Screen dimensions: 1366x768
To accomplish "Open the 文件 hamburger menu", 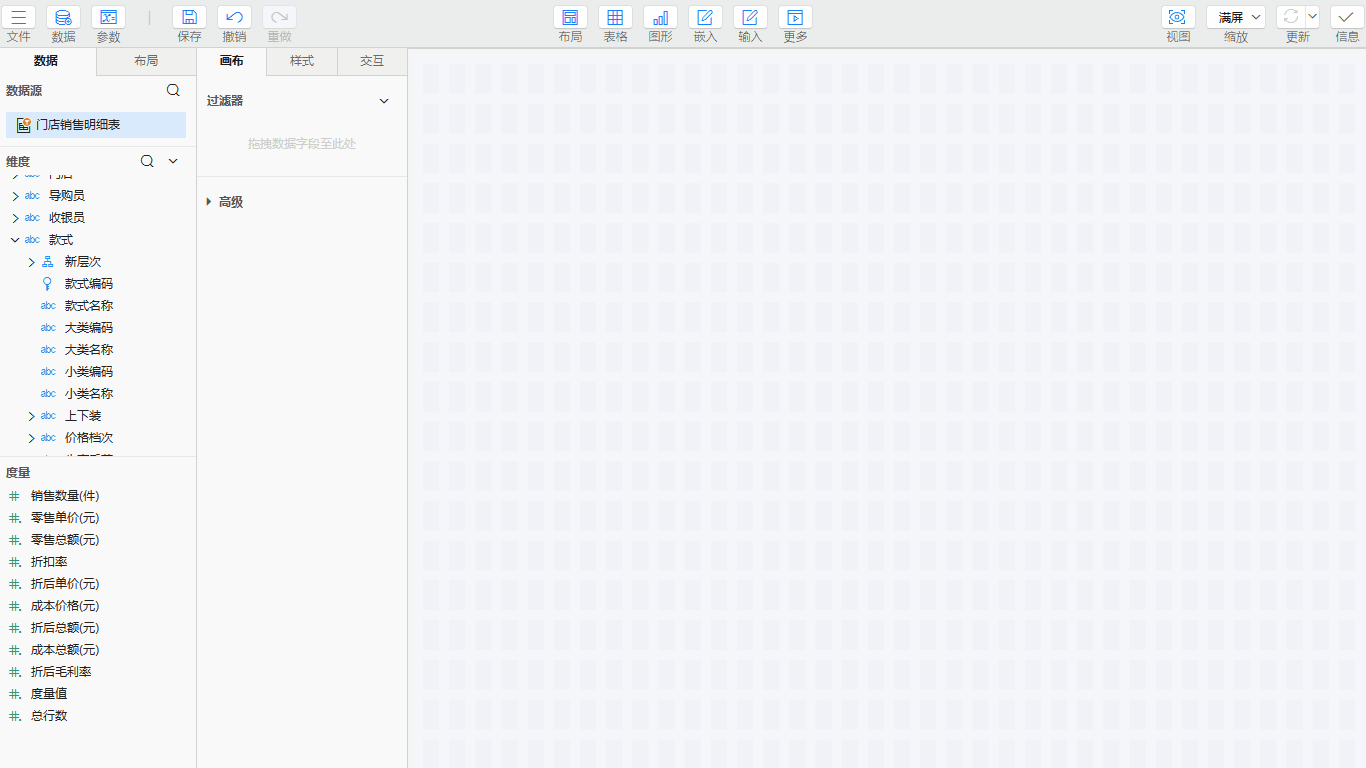I will (x=18, y=17).
